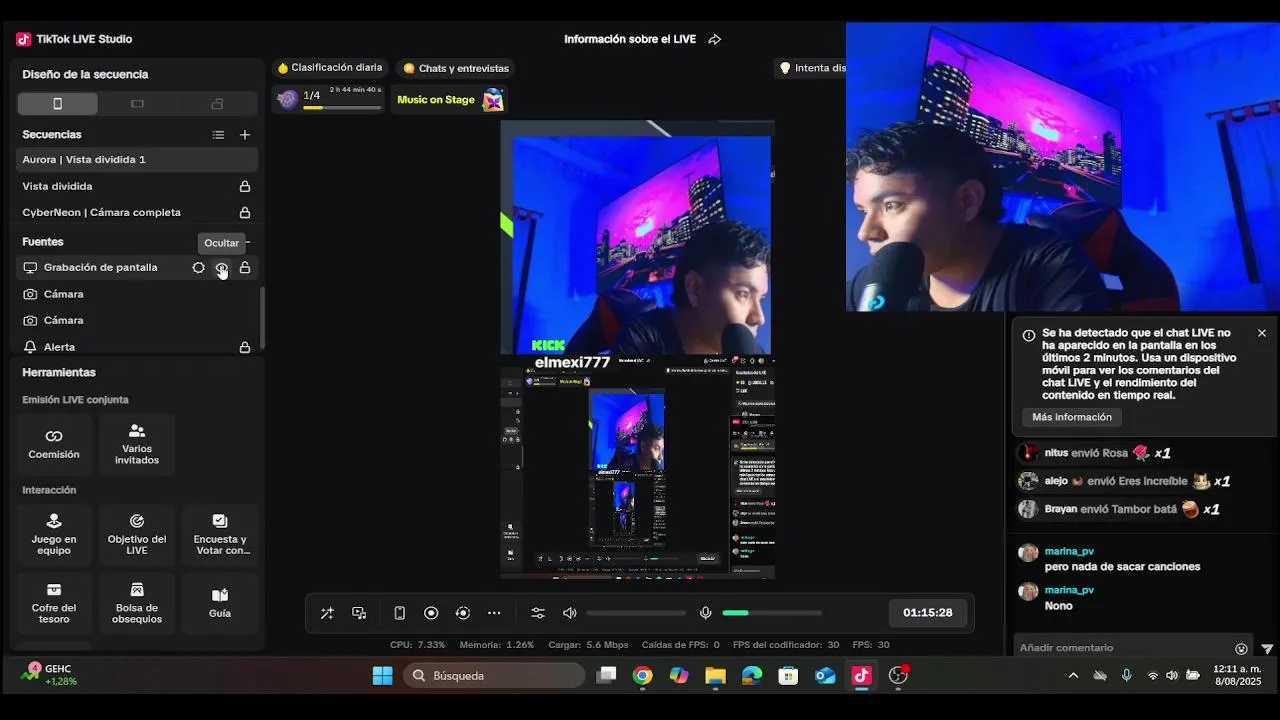Open the emoji picker in comment box
1280x720 pixels.
pyautogui.click(x=1241, y=648)
